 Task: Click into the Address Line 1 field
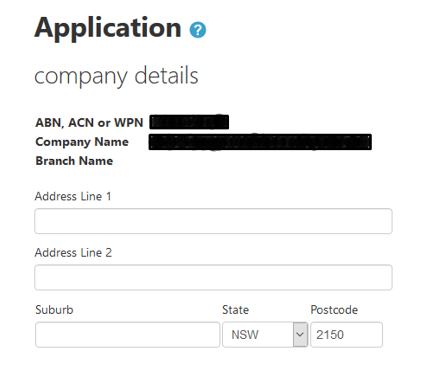213,221
